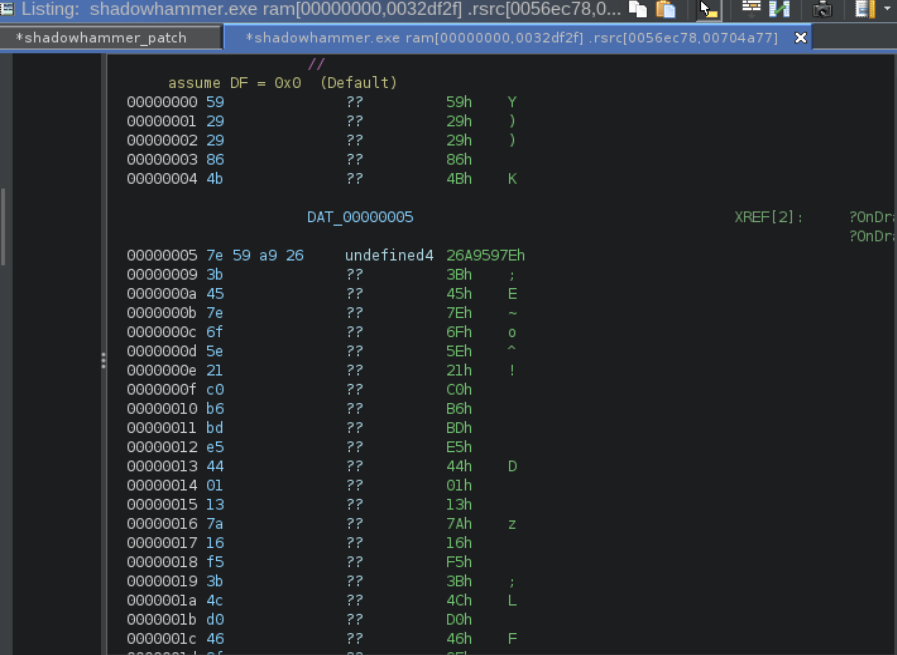Switch to the *shadowhammer_patch tab

click(x=101, y=38)
